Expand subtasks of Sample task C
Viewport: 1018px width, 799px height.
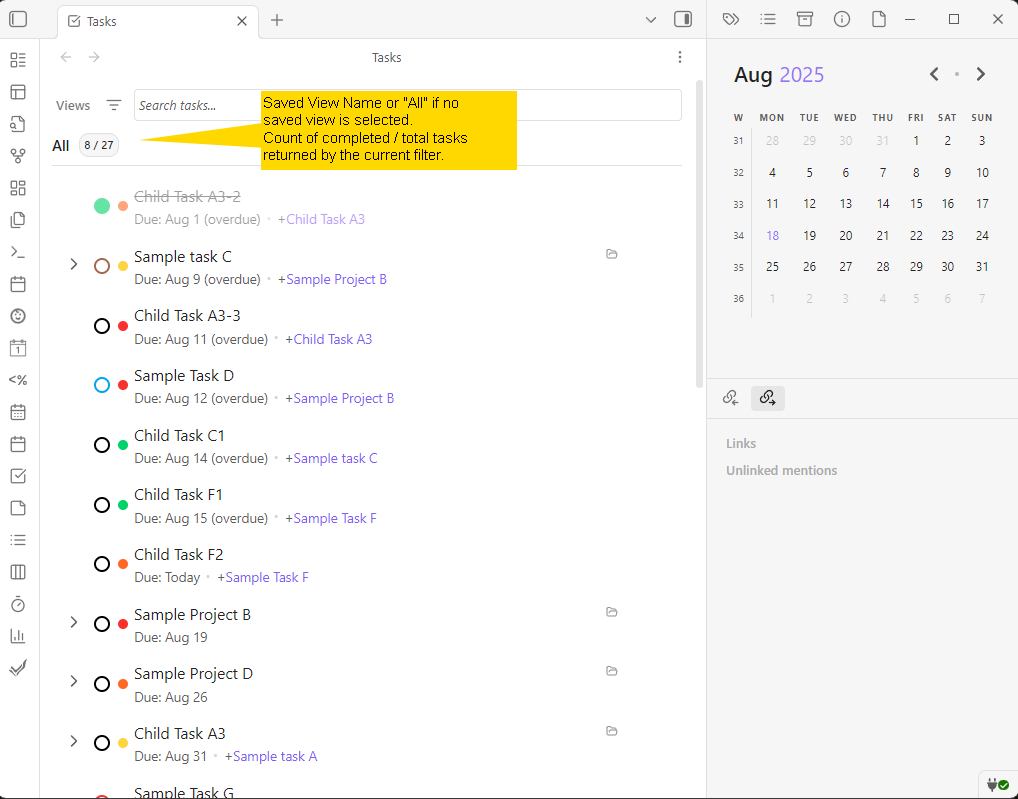73,265
